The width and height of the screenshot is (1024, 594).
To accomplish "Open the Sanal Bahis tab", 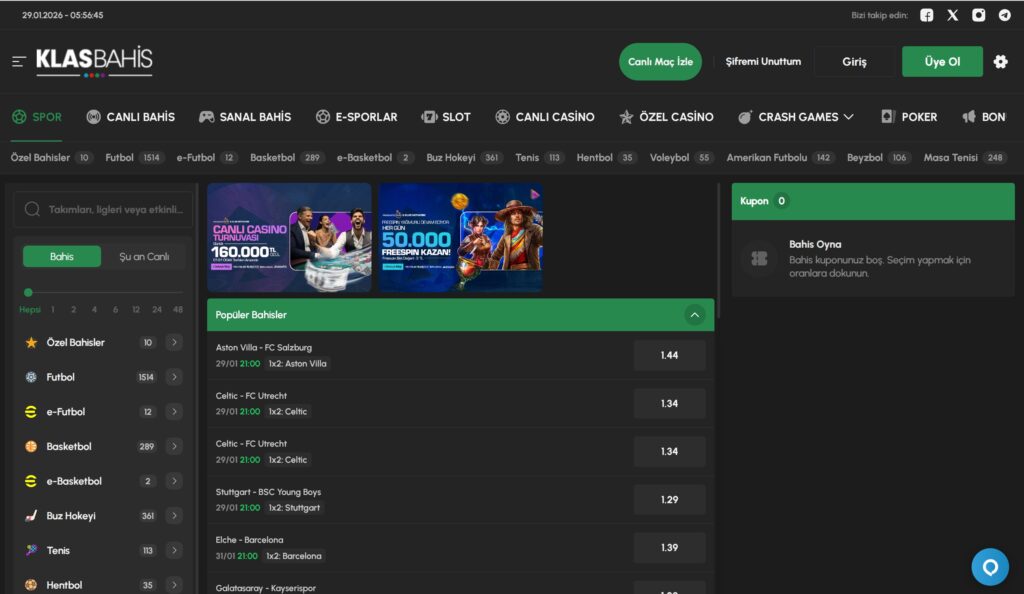I will pyautogui.click(x=245, y=117).
